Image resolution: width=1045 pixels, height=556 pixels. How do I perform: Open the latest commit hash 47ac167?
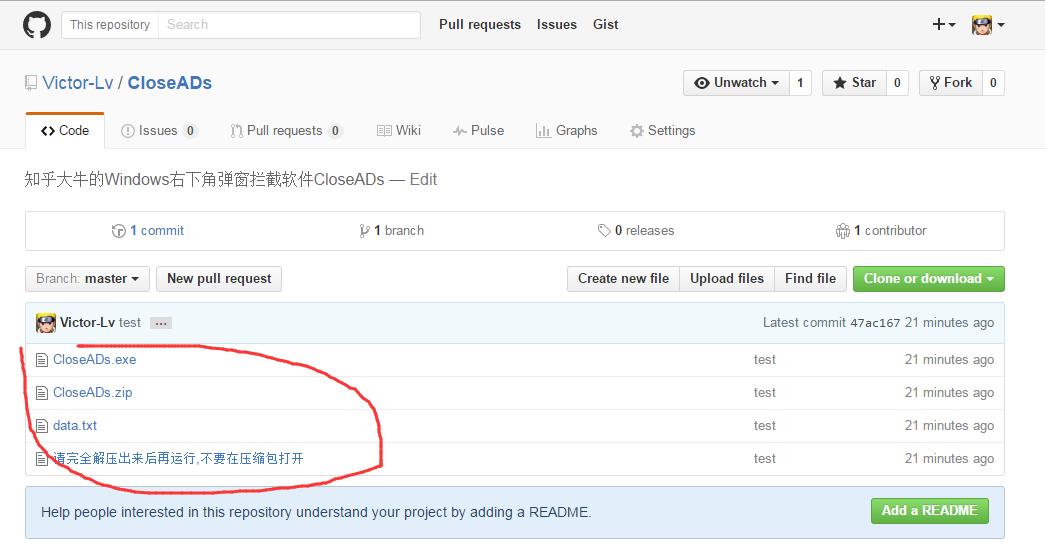click(x=875, y=323)
